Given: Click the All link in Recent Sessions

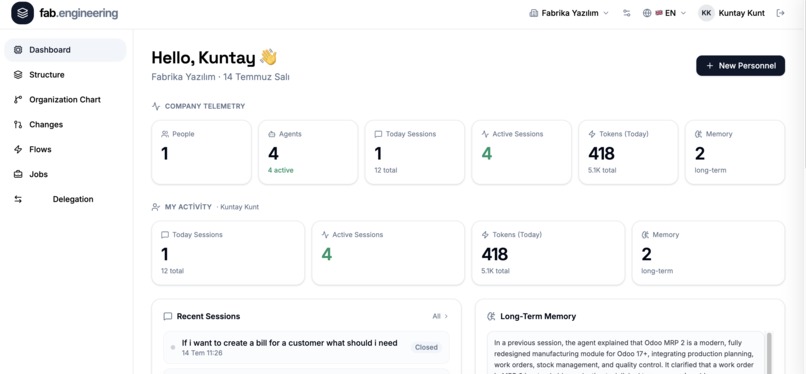Looking at the screenshot, I should coord(440,316).
